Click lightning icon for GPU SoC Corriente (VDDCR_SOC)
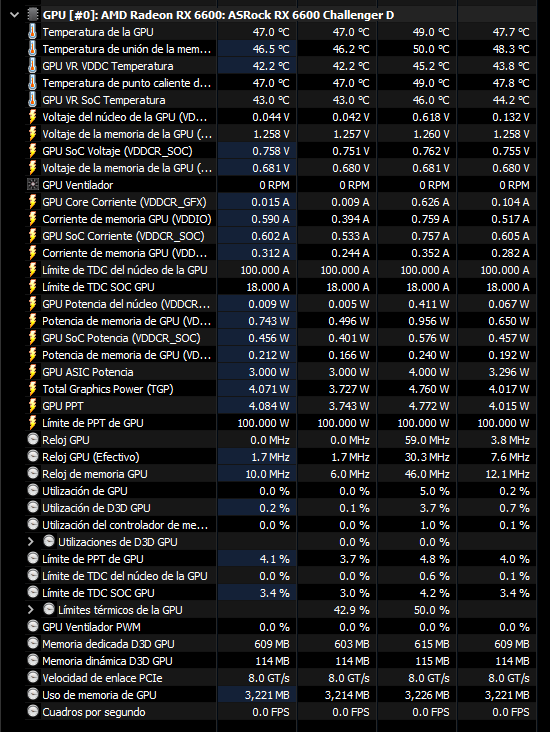 (x=33, y=236)
